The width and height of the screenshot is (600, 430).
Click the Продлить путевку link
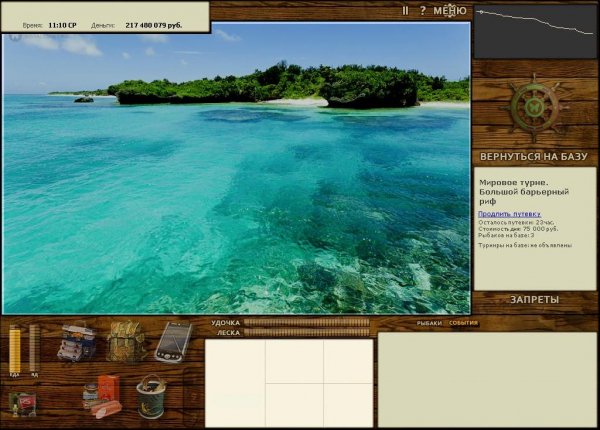coord(509,213)
